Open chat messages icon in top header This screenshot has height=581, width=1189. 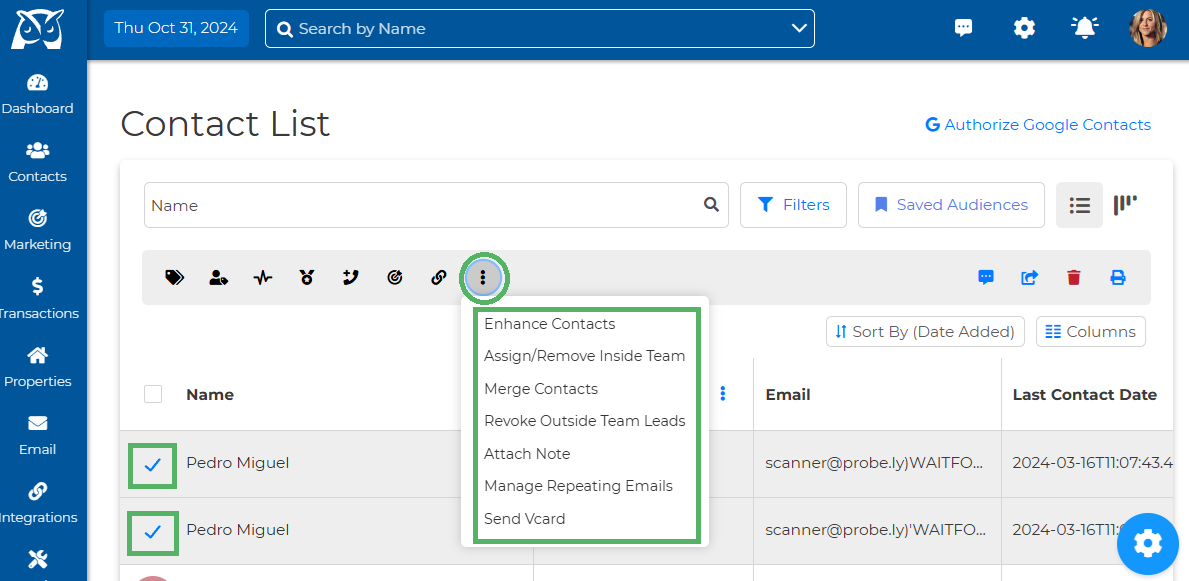coord(963,28)
